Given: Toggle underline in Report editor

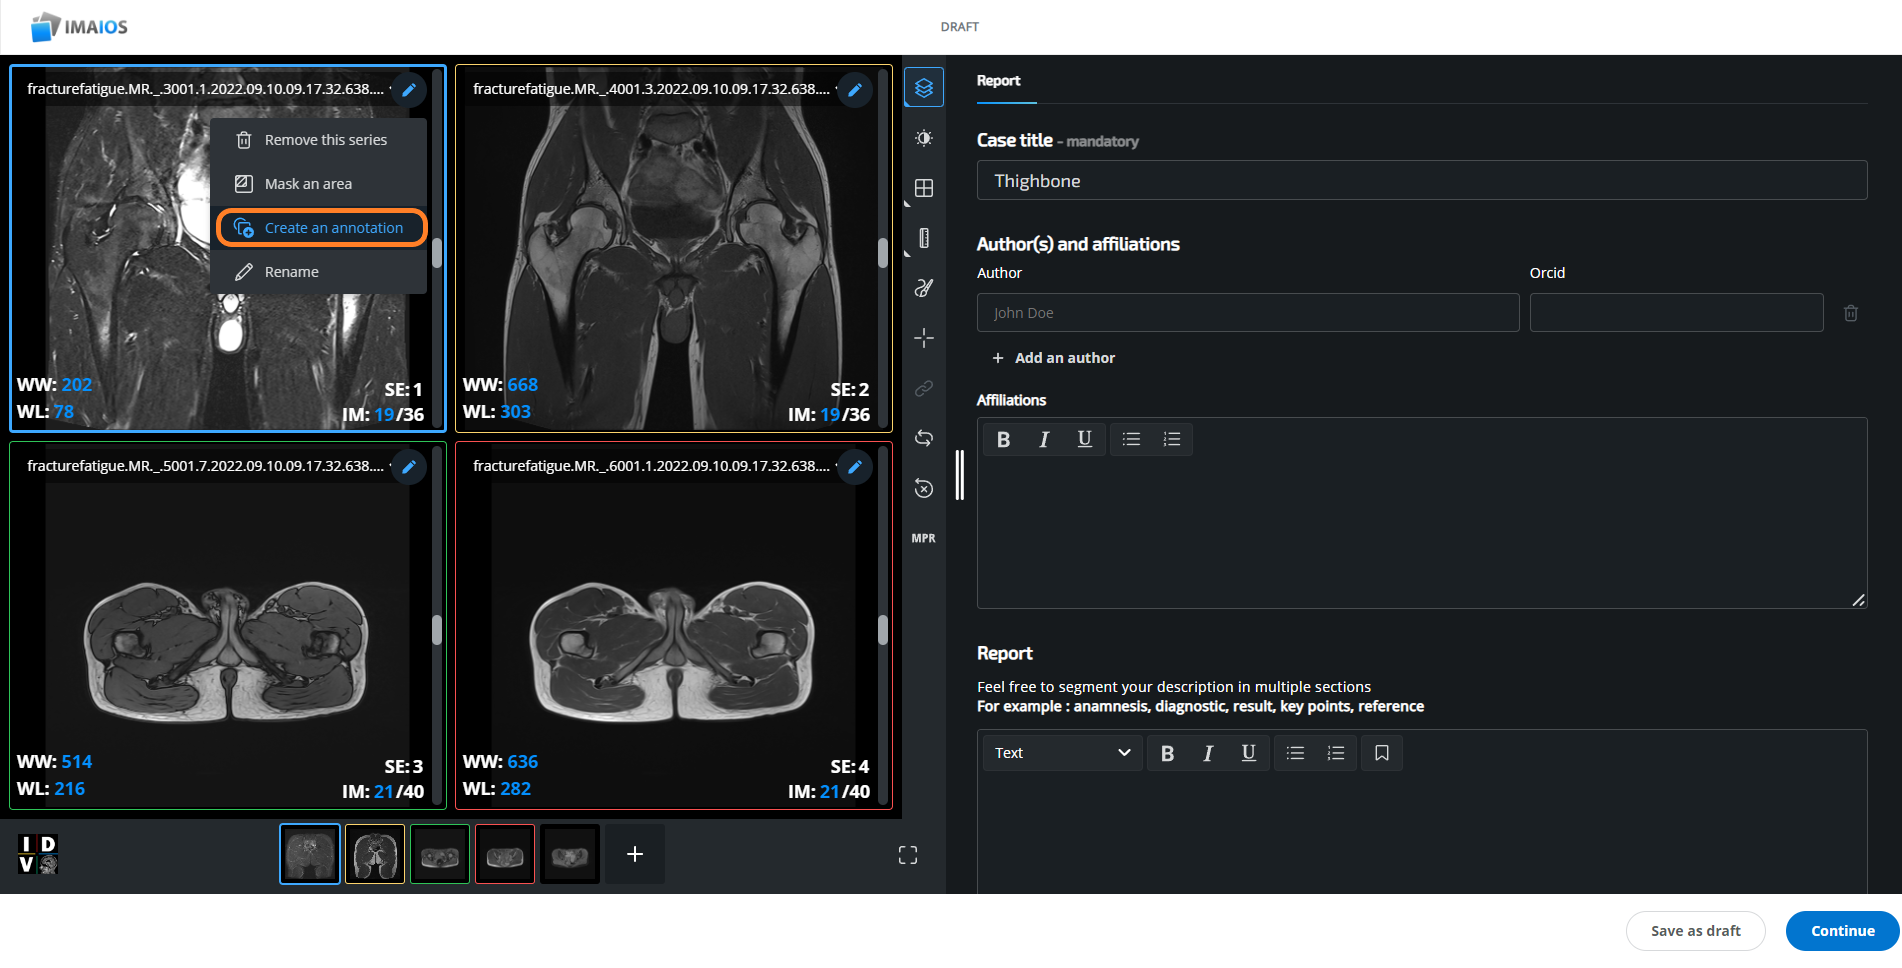Looking at the screenshot, I should (1249, 753).
